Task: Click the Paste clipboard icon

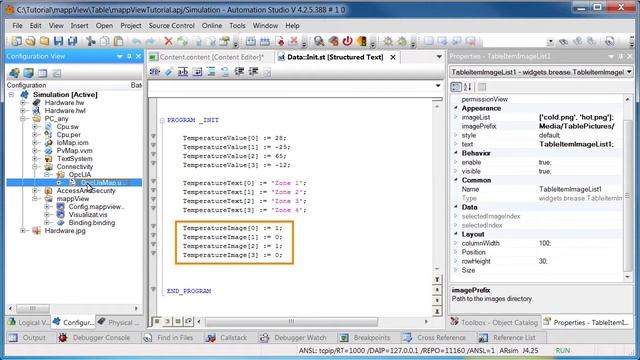Action: click(118, 41)
